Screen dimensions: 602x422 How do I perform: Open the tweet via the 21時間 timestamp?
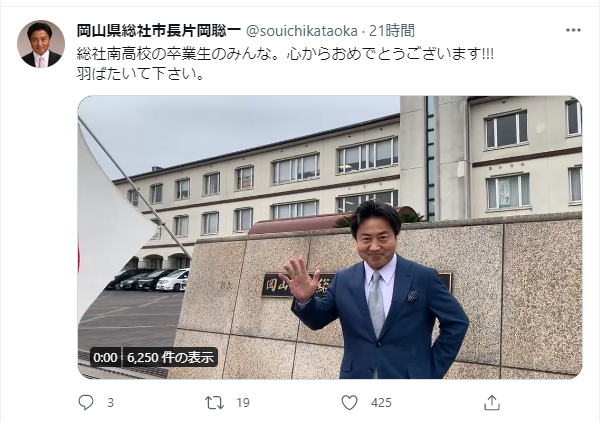(392, 31)
